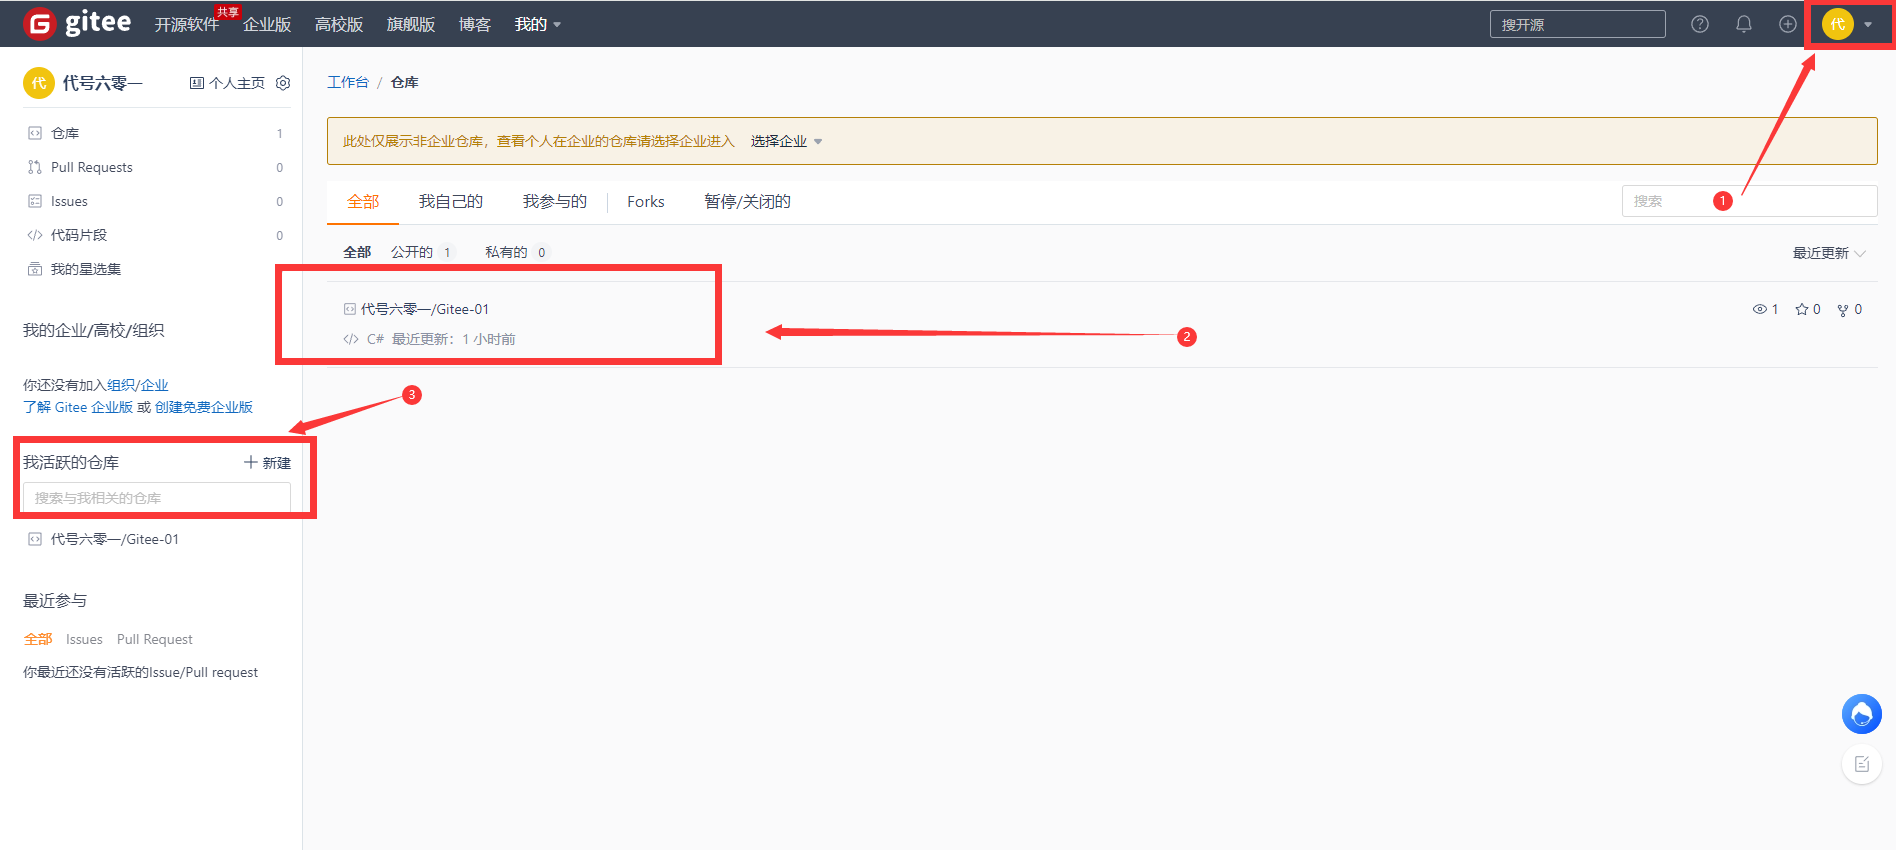Switch to 我自己的 tab
This screenshot has height=850, width=1896.
coord(451,202)
